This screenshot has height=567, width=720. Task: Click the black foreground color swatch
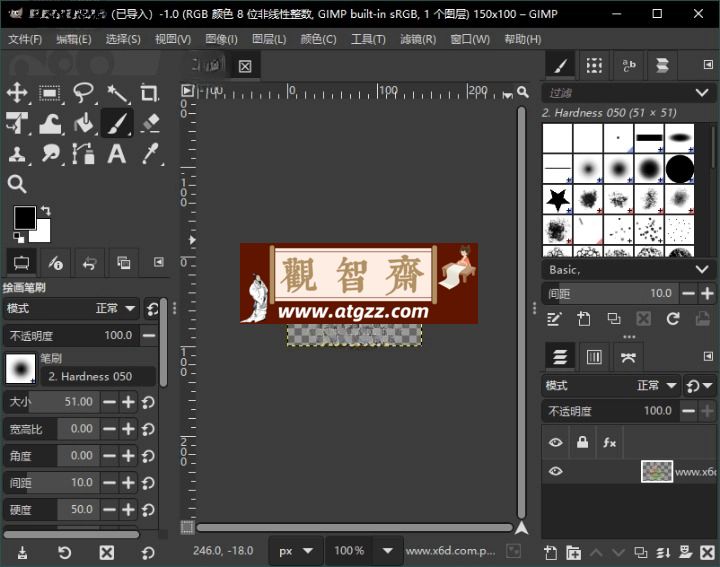pyautogui.click(x=23, y=217)
